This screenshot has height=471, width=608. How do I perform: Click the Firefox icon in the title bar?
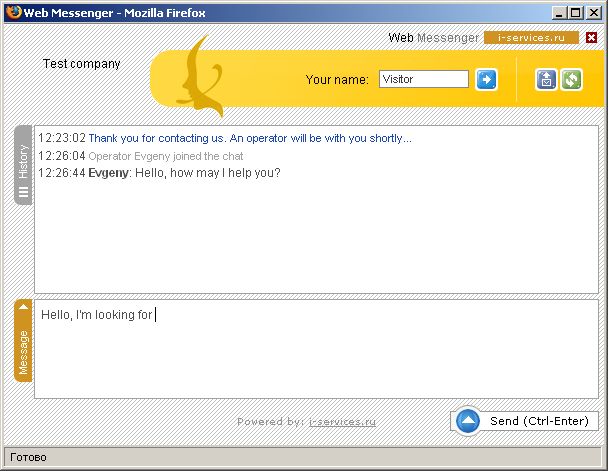(x=12, y=13)
